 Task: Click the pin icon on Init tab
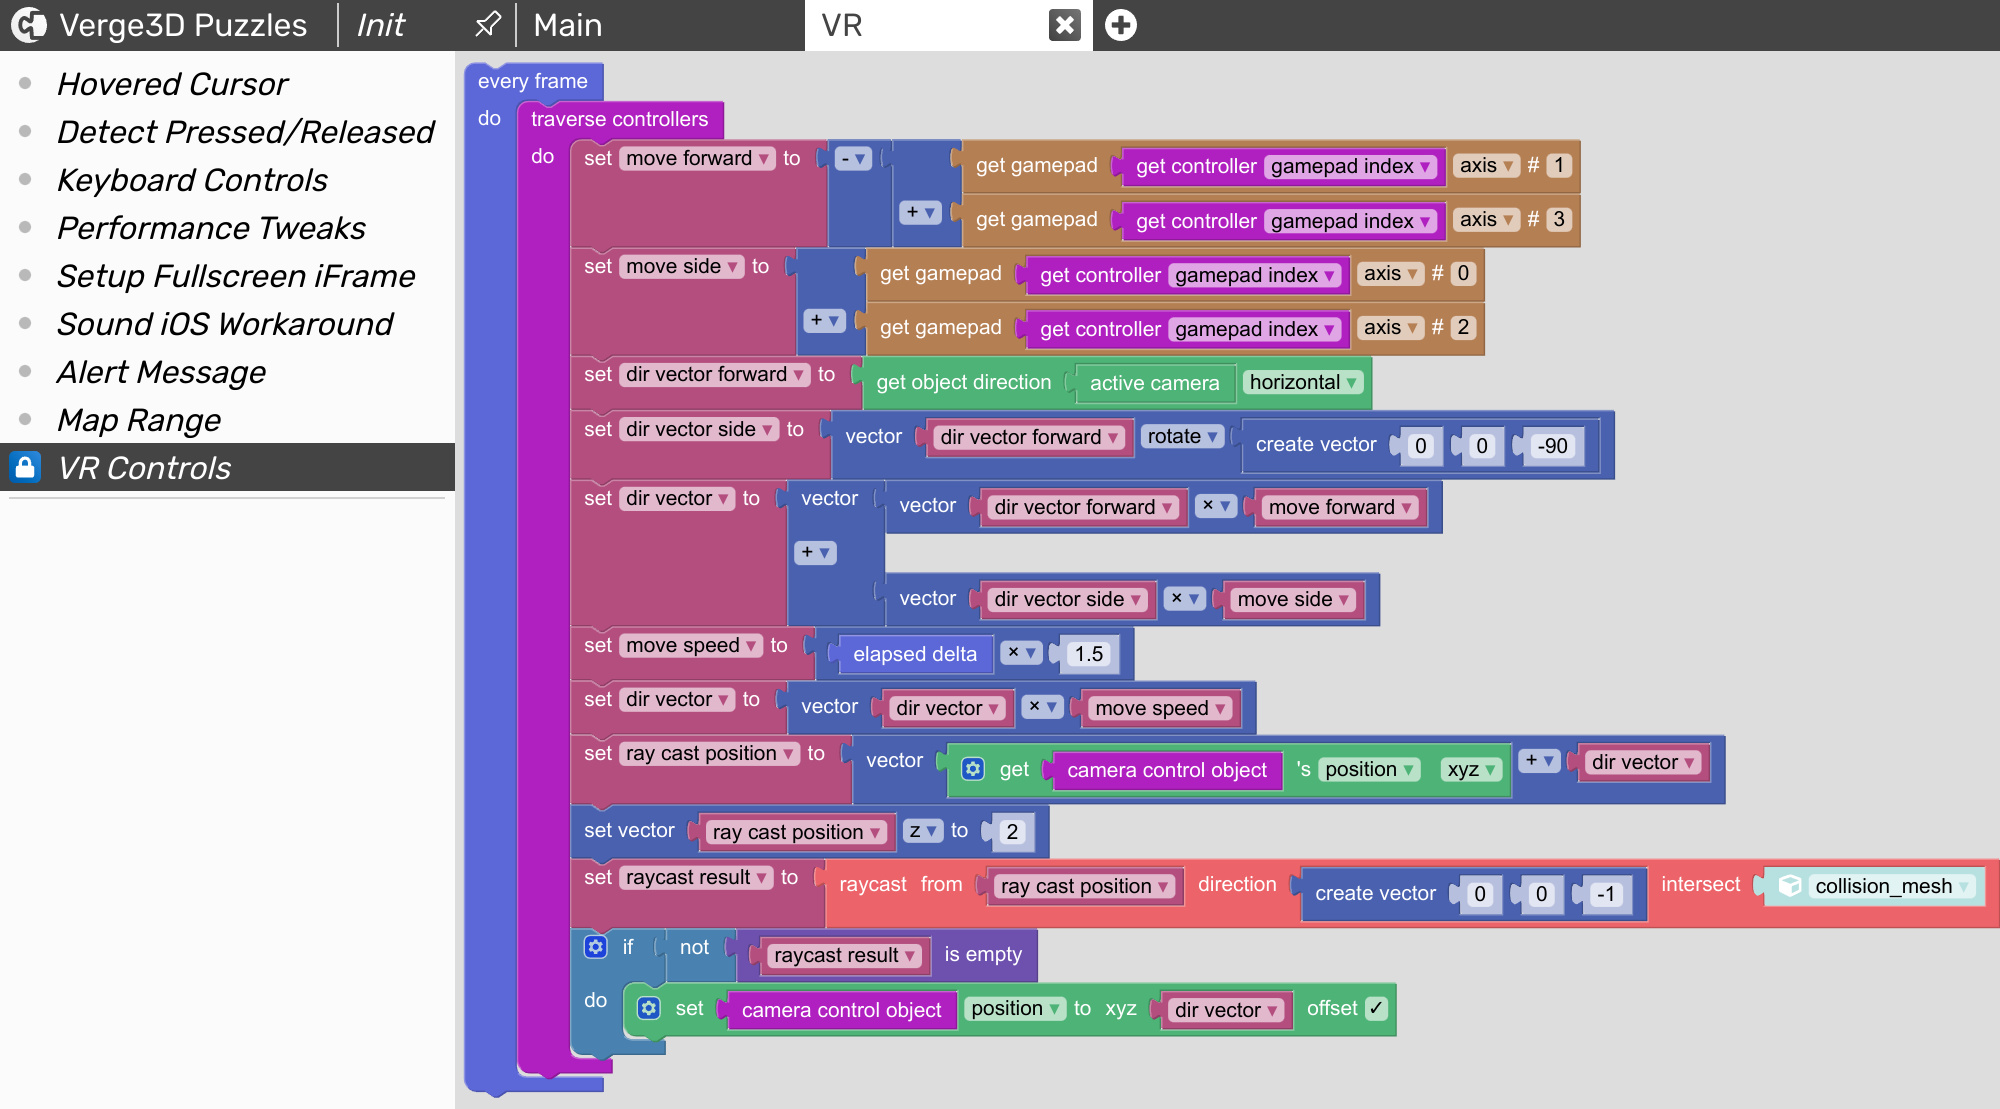(487, 24)
